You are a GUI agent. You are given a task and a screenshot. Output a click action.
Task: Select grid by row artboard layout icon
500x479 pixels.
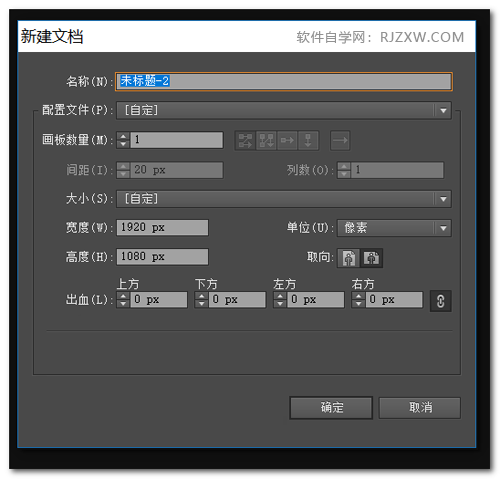tap(245, 140)
